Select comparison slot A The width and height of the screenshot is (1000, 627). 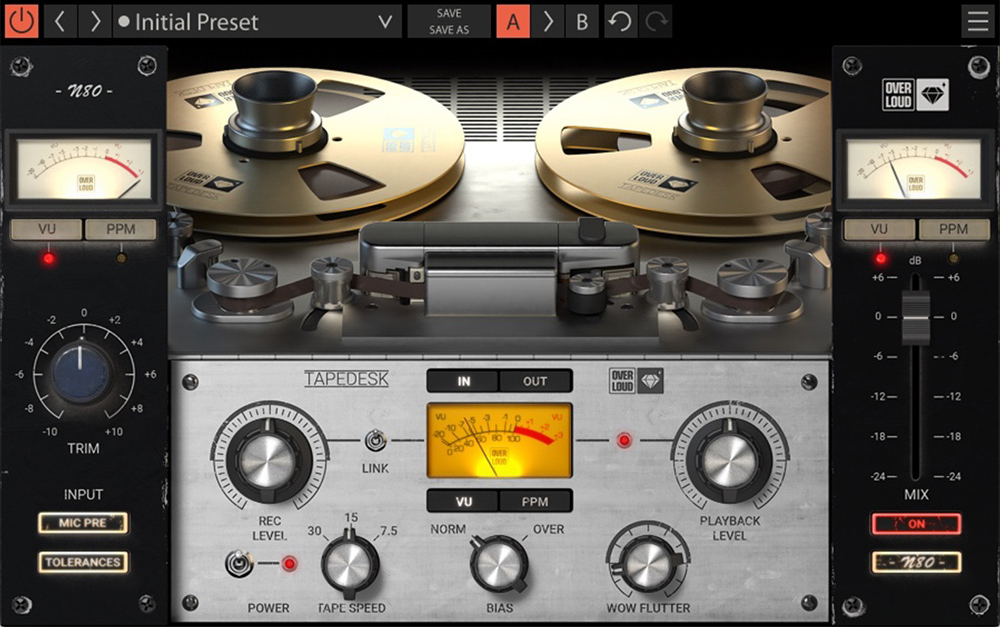pos(513,22)
